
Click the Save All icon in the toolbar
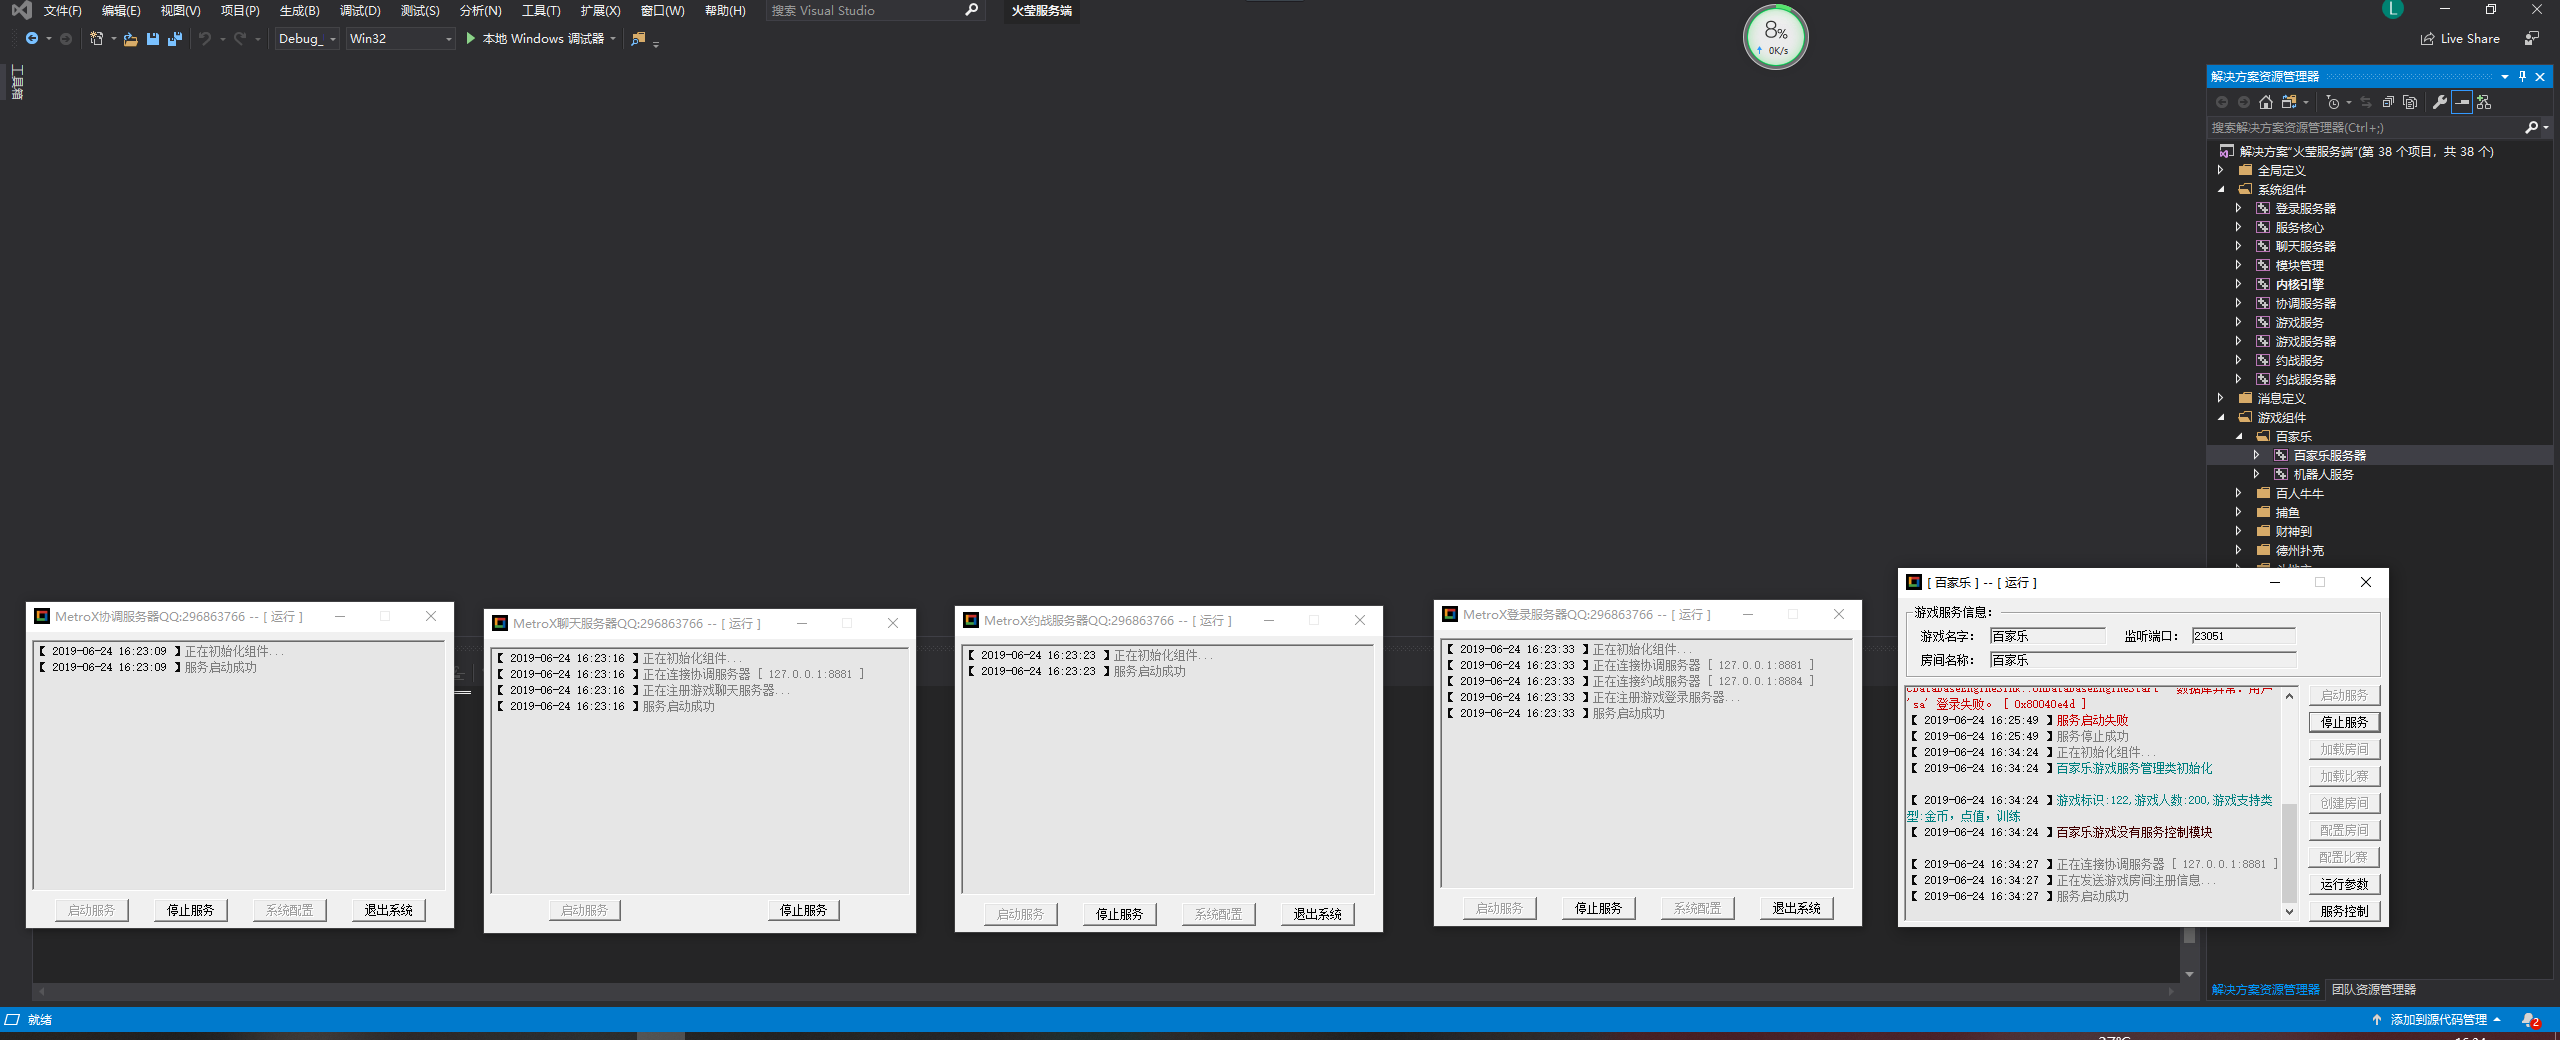tap(175, 38)
